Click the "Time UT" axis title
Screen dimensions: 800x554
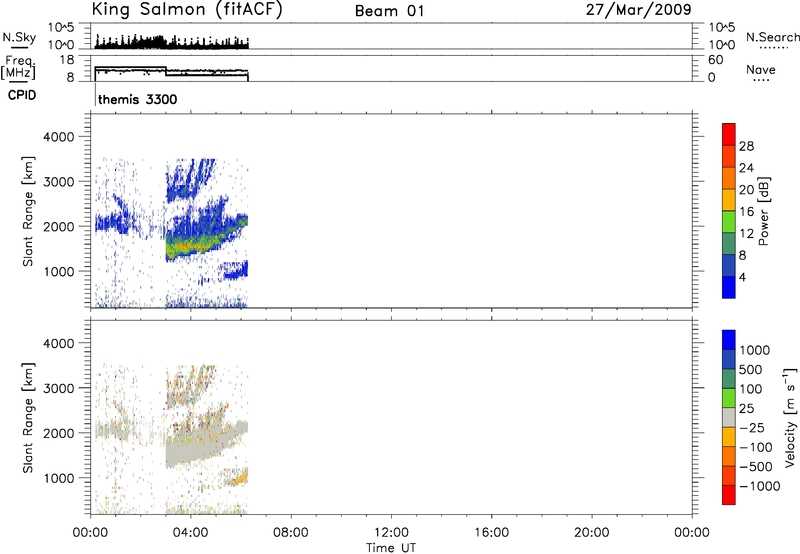pos(391,547)
